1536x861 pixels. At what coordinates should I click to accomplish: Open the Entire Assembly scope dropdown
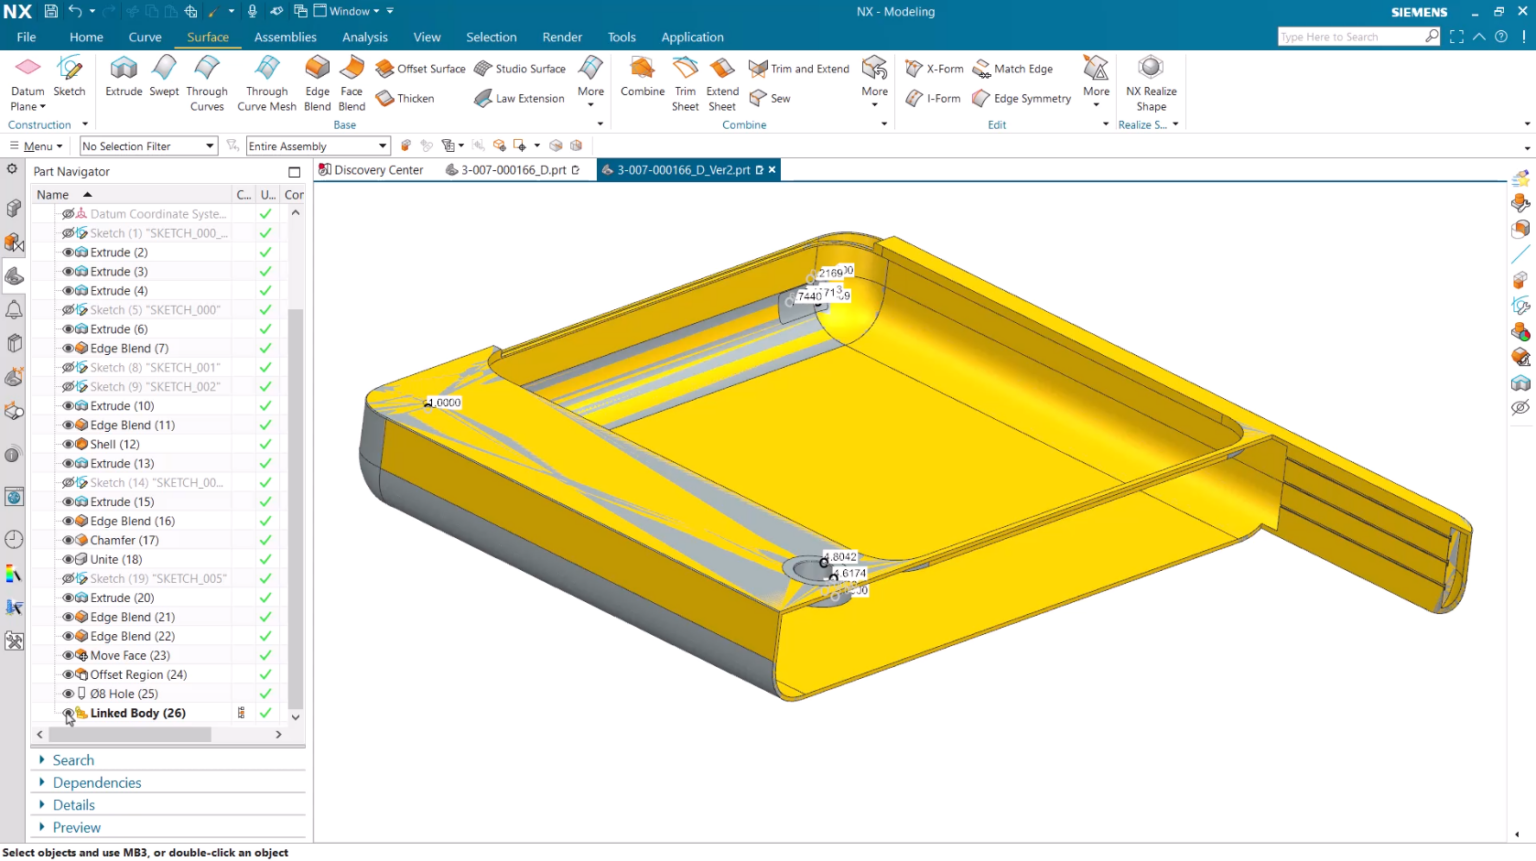[317, 146]
